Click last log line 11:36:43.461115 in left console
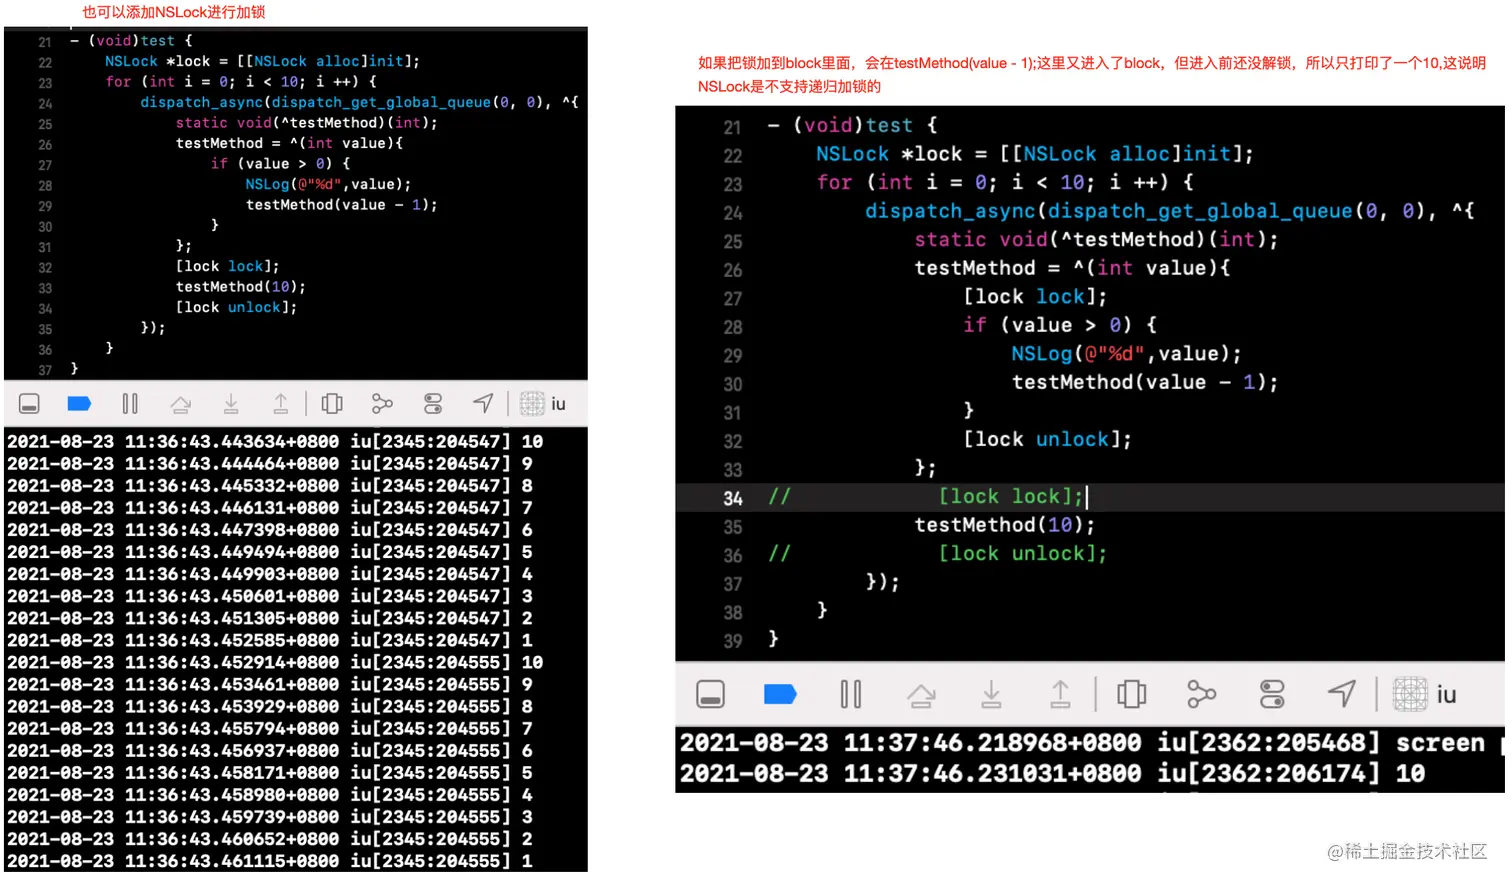The width and height of the screenshot is (1512, 886). 270,861
